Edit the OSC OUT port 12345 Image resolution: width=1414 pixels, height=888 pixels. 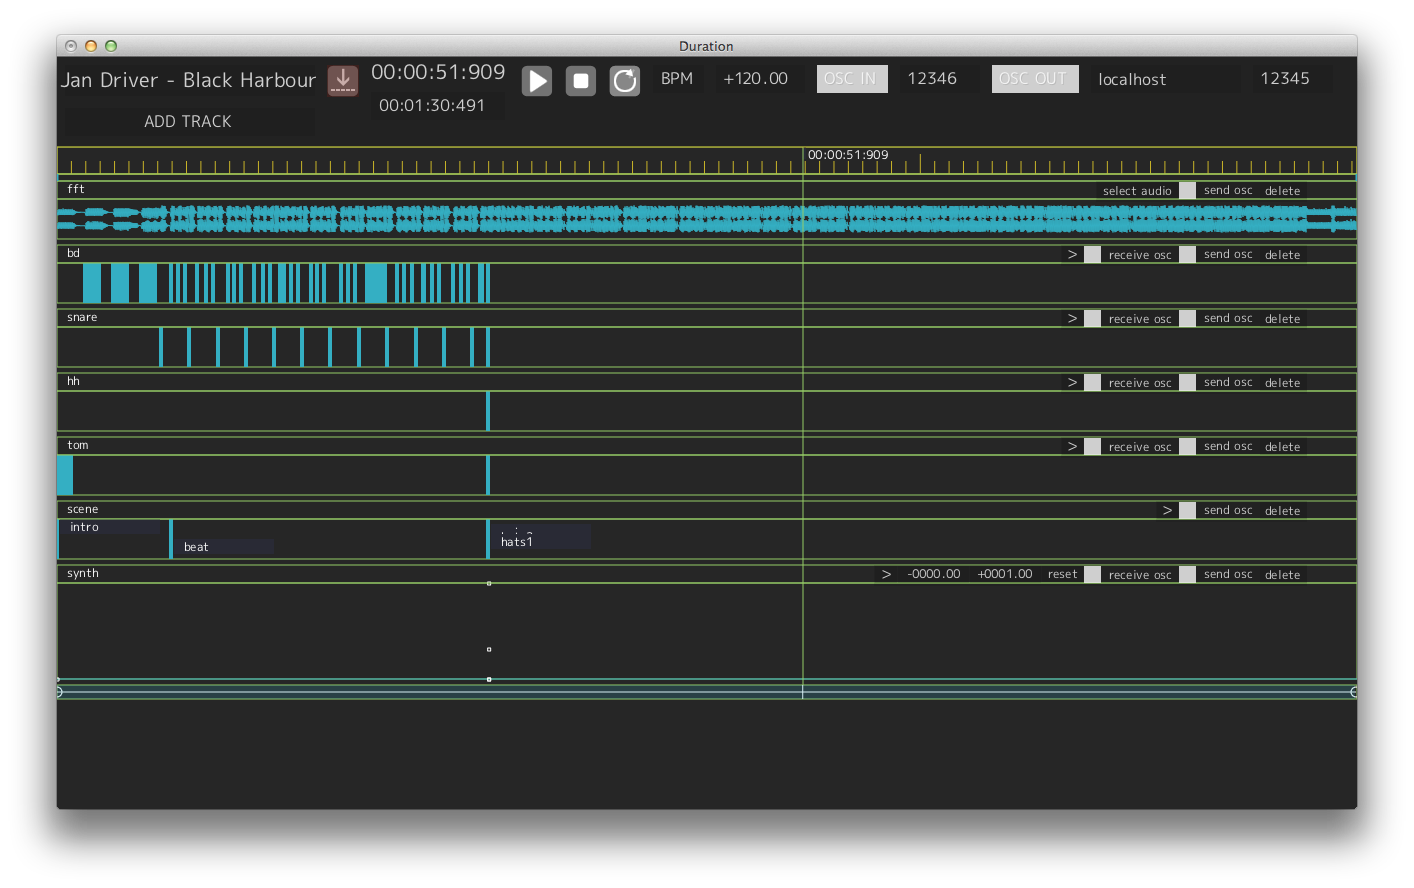point(1286,79)
